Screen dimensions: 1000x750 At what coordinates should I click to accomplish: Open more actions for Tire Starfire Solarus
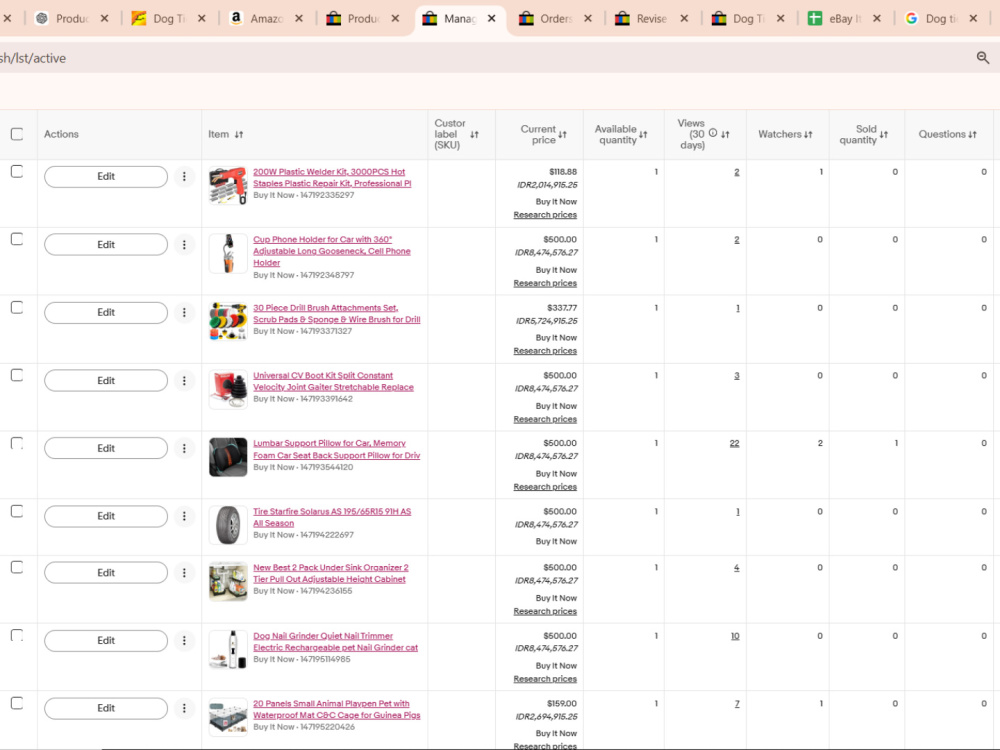point(184,516)
